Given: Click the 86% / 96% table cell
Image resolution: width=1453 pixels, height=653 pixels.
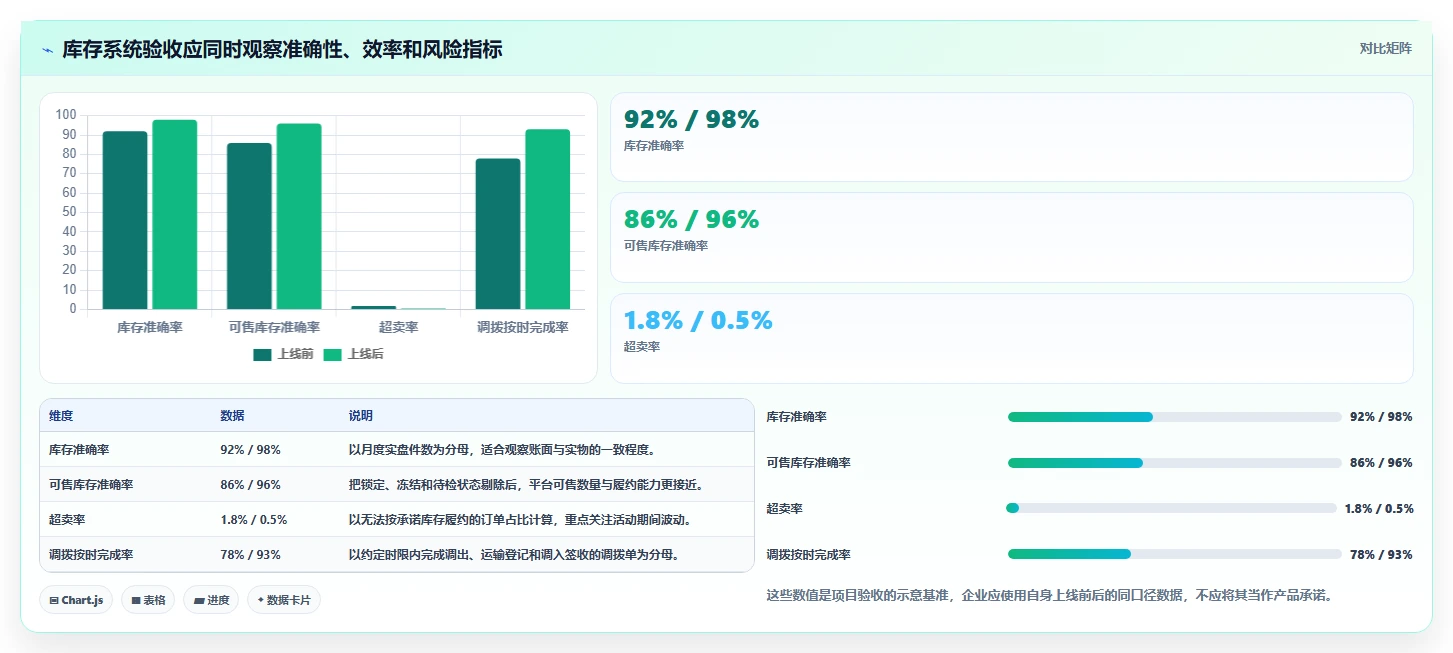Looking at the screenshot, I should [x=250, y=485].
